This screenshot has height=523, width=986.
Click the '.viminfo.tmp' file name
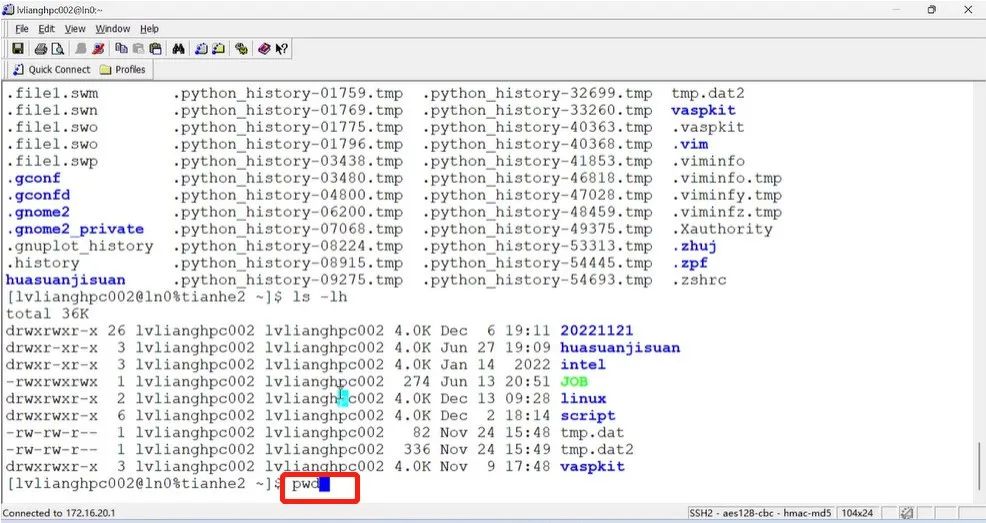coord(726,178)
